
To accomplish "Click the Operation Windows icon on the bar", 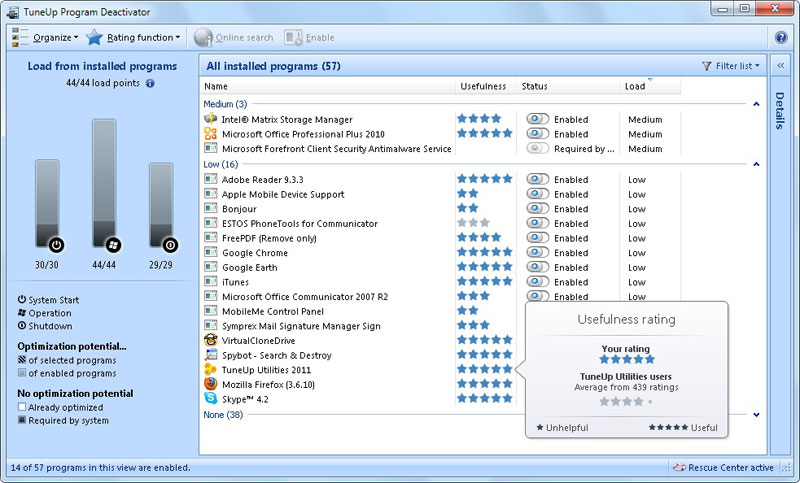I will pos(113,245).
